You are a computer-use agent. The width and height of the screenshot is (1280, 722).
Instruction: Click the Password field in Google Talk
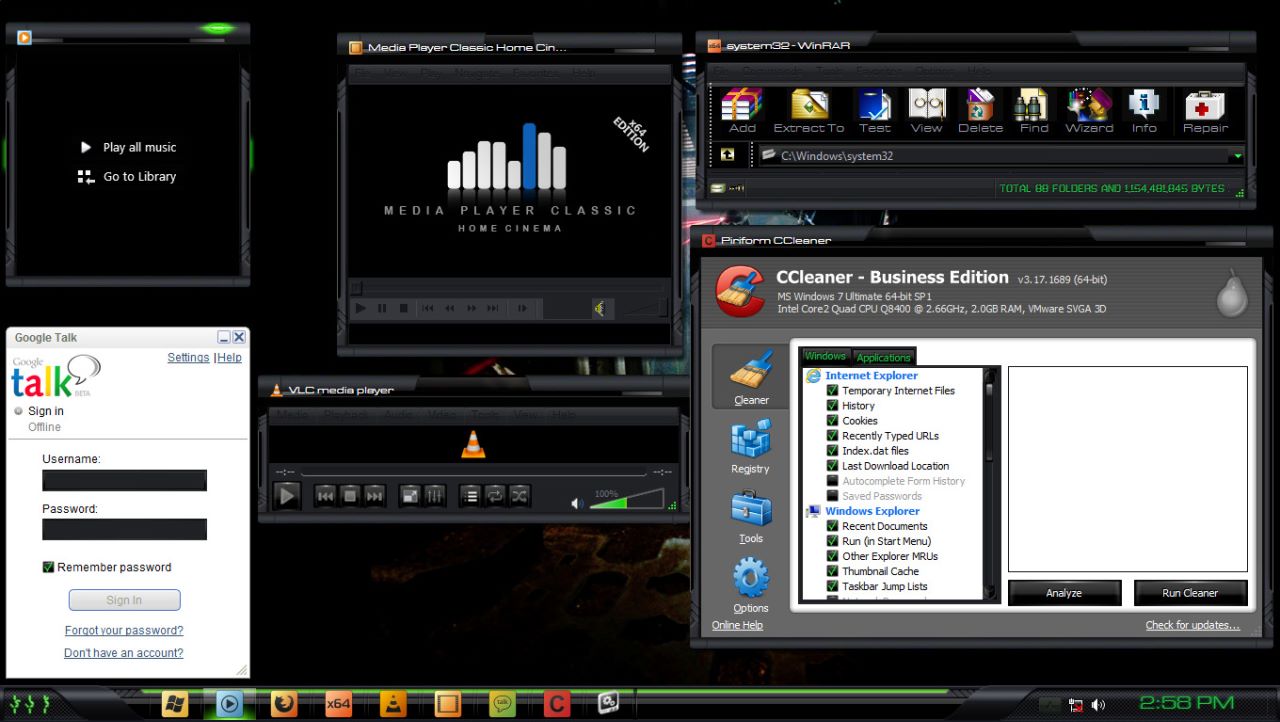(x=124, y=530)
